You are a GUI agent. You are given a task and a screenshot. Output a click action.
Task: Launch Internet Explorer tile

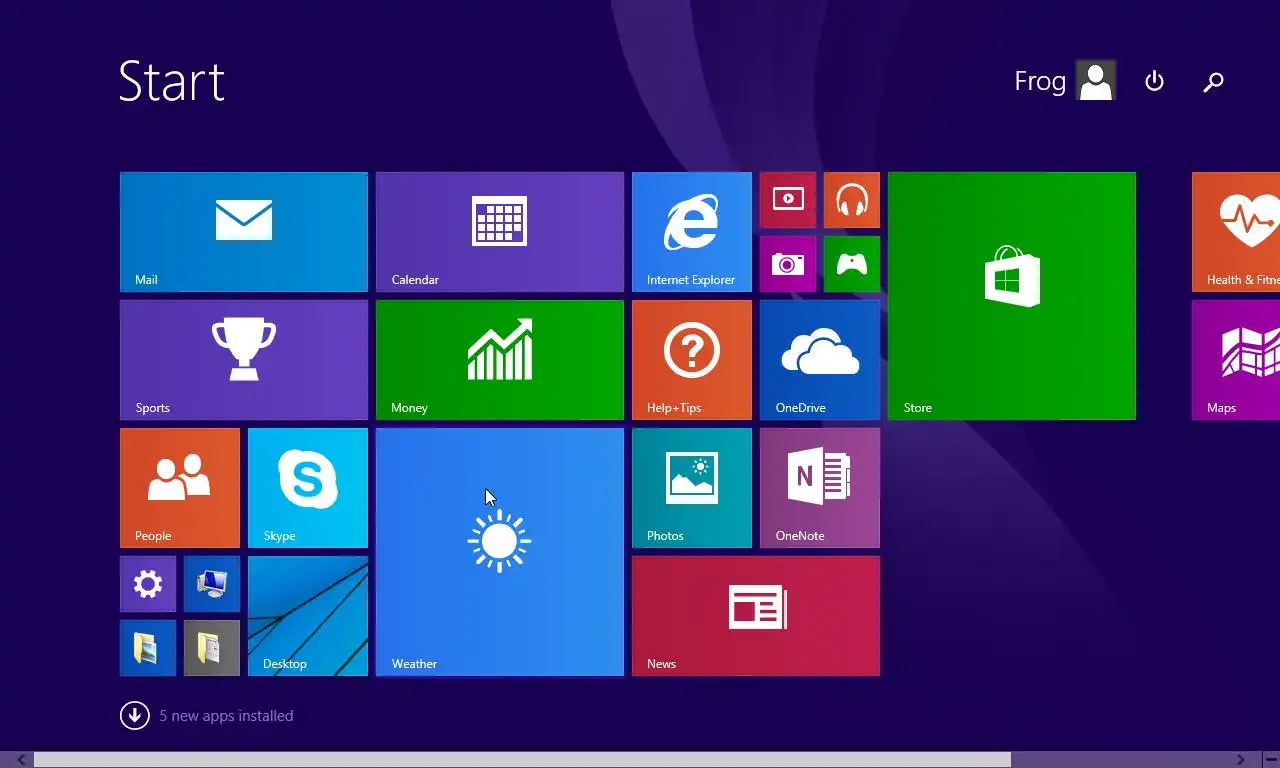692,232
